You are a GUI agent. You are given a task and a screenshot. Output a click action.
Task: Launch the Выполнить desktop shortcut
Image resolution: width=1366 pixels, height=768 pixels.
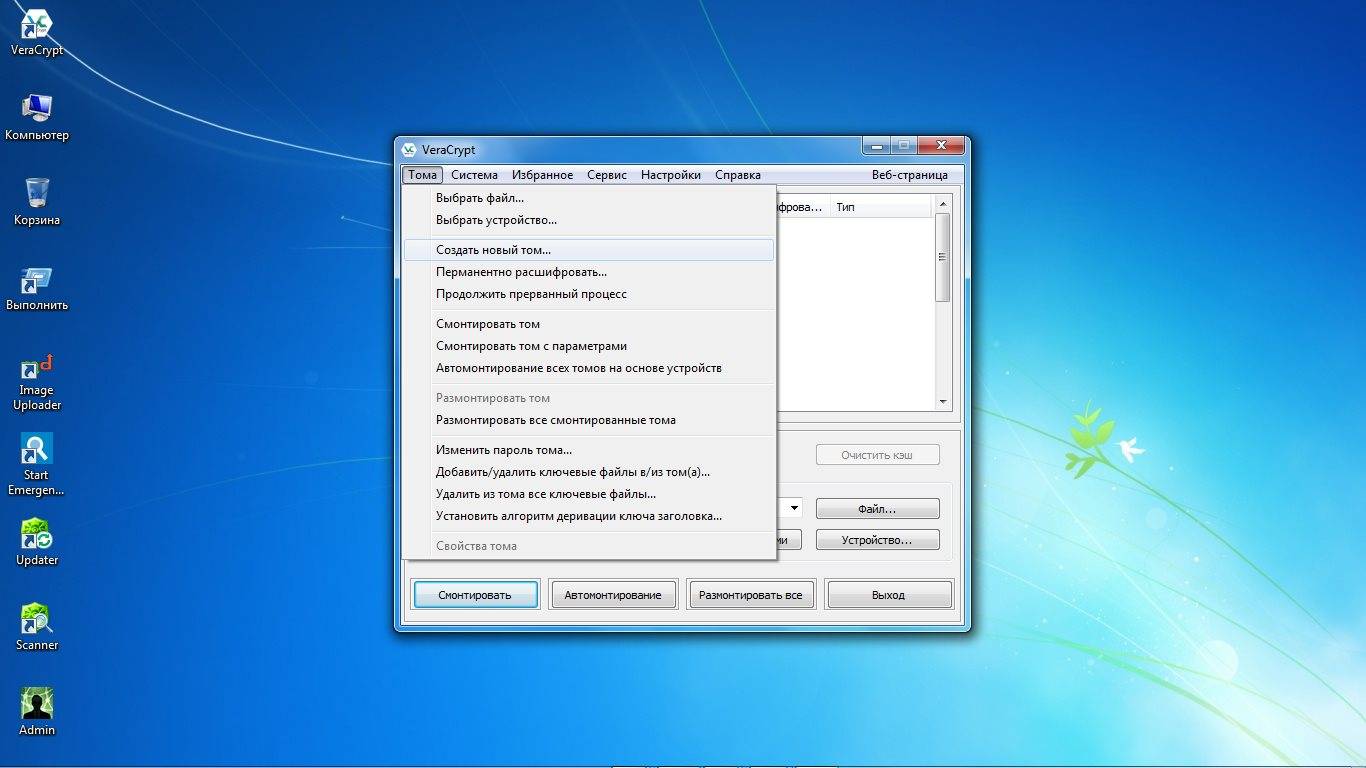point(37,288)
